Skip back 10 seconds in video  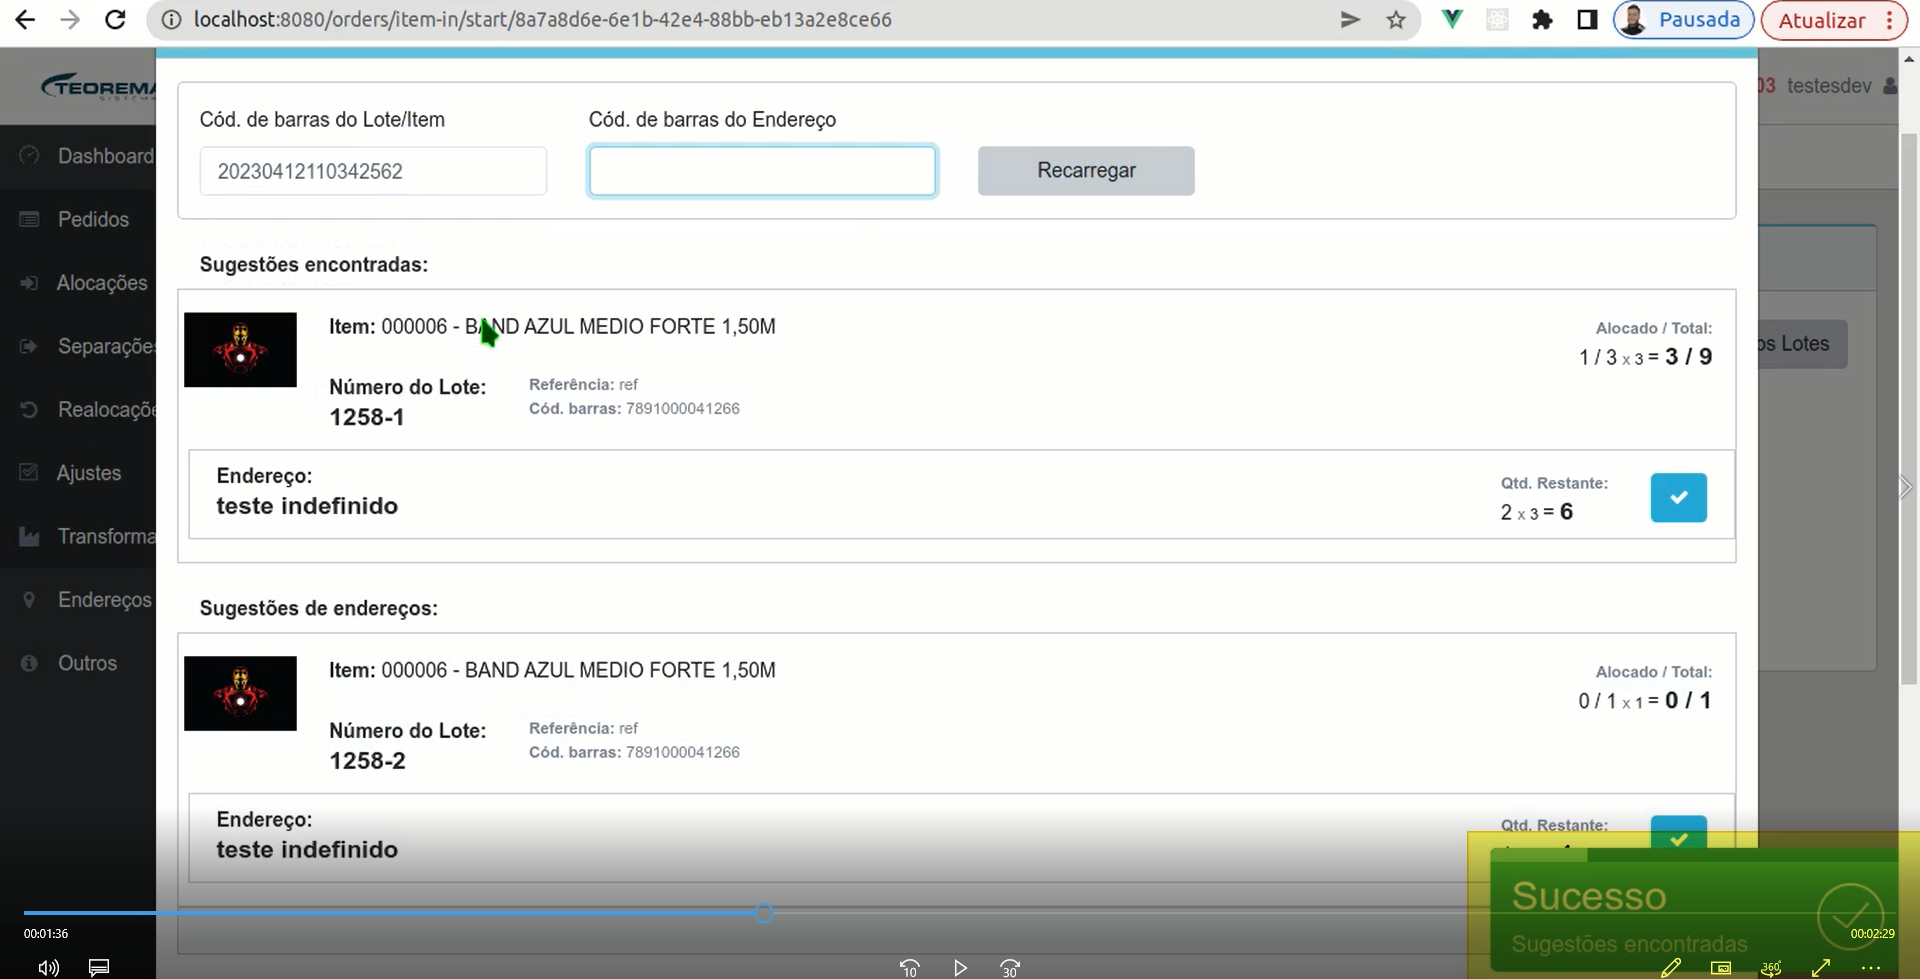tap(909, 968)
